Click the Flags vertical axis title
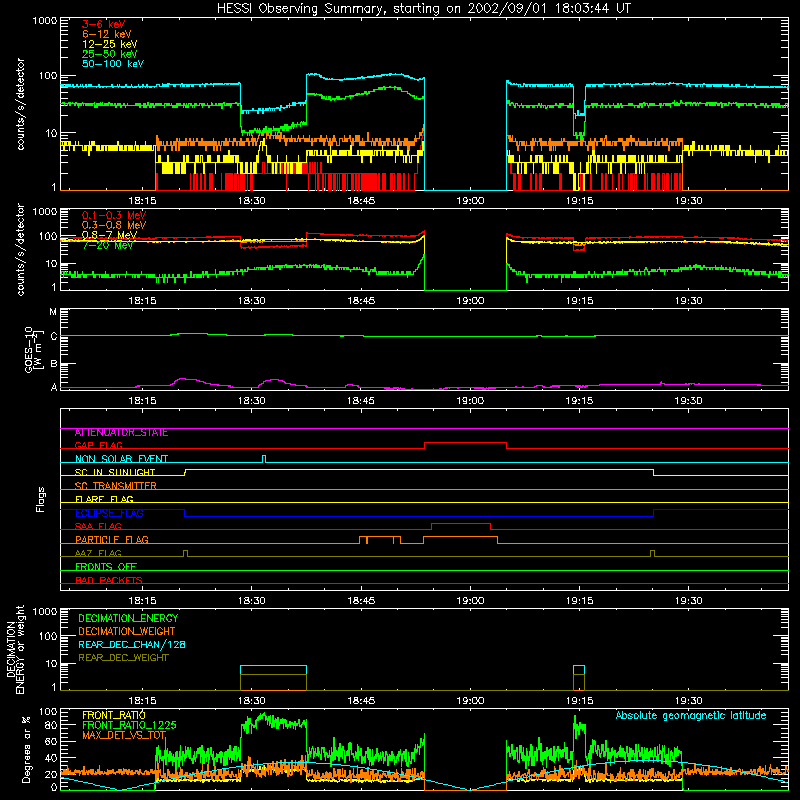The height and width of the screenshot is (800, 800). coord(41,499)
